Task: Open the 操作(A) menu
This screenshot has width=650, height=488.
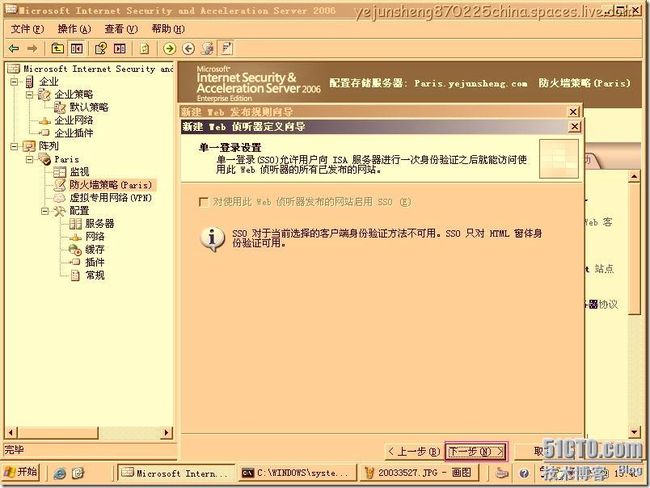Action: click(x=74, y=29)
